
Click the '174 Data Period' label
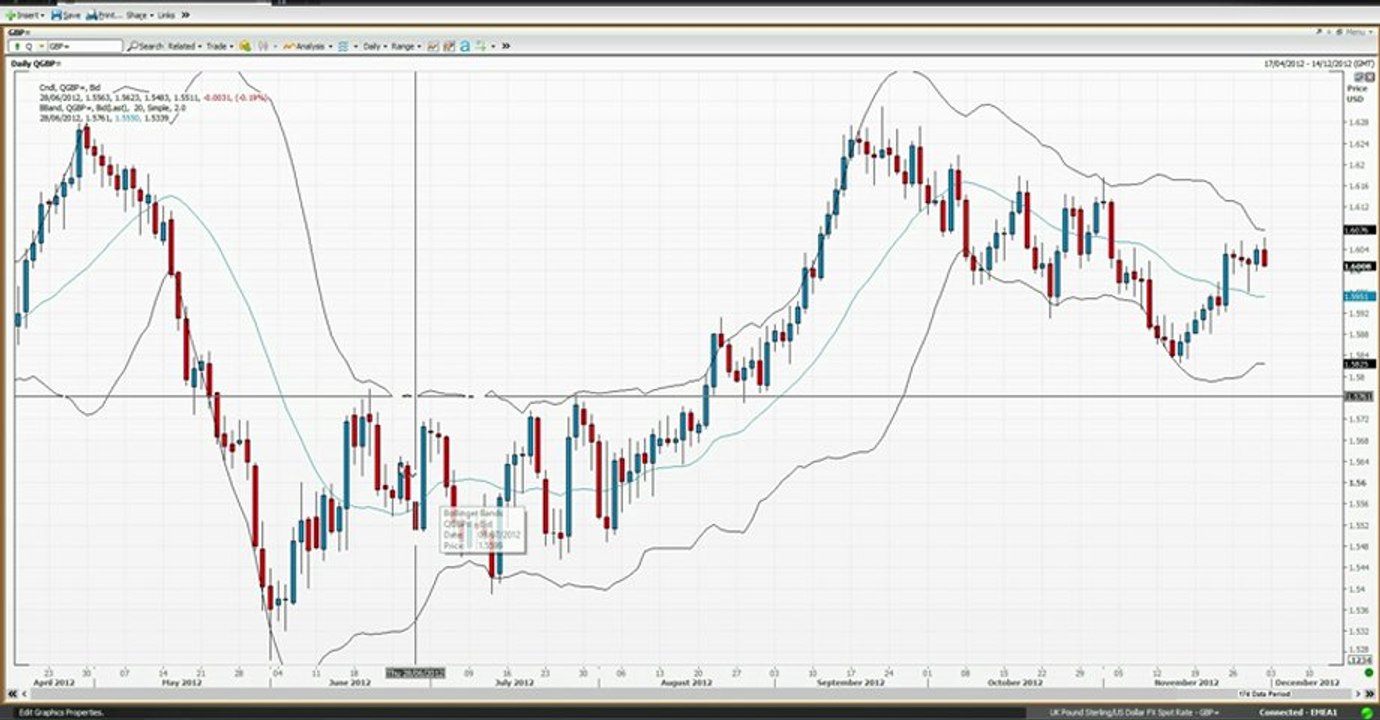[1264, 694]
